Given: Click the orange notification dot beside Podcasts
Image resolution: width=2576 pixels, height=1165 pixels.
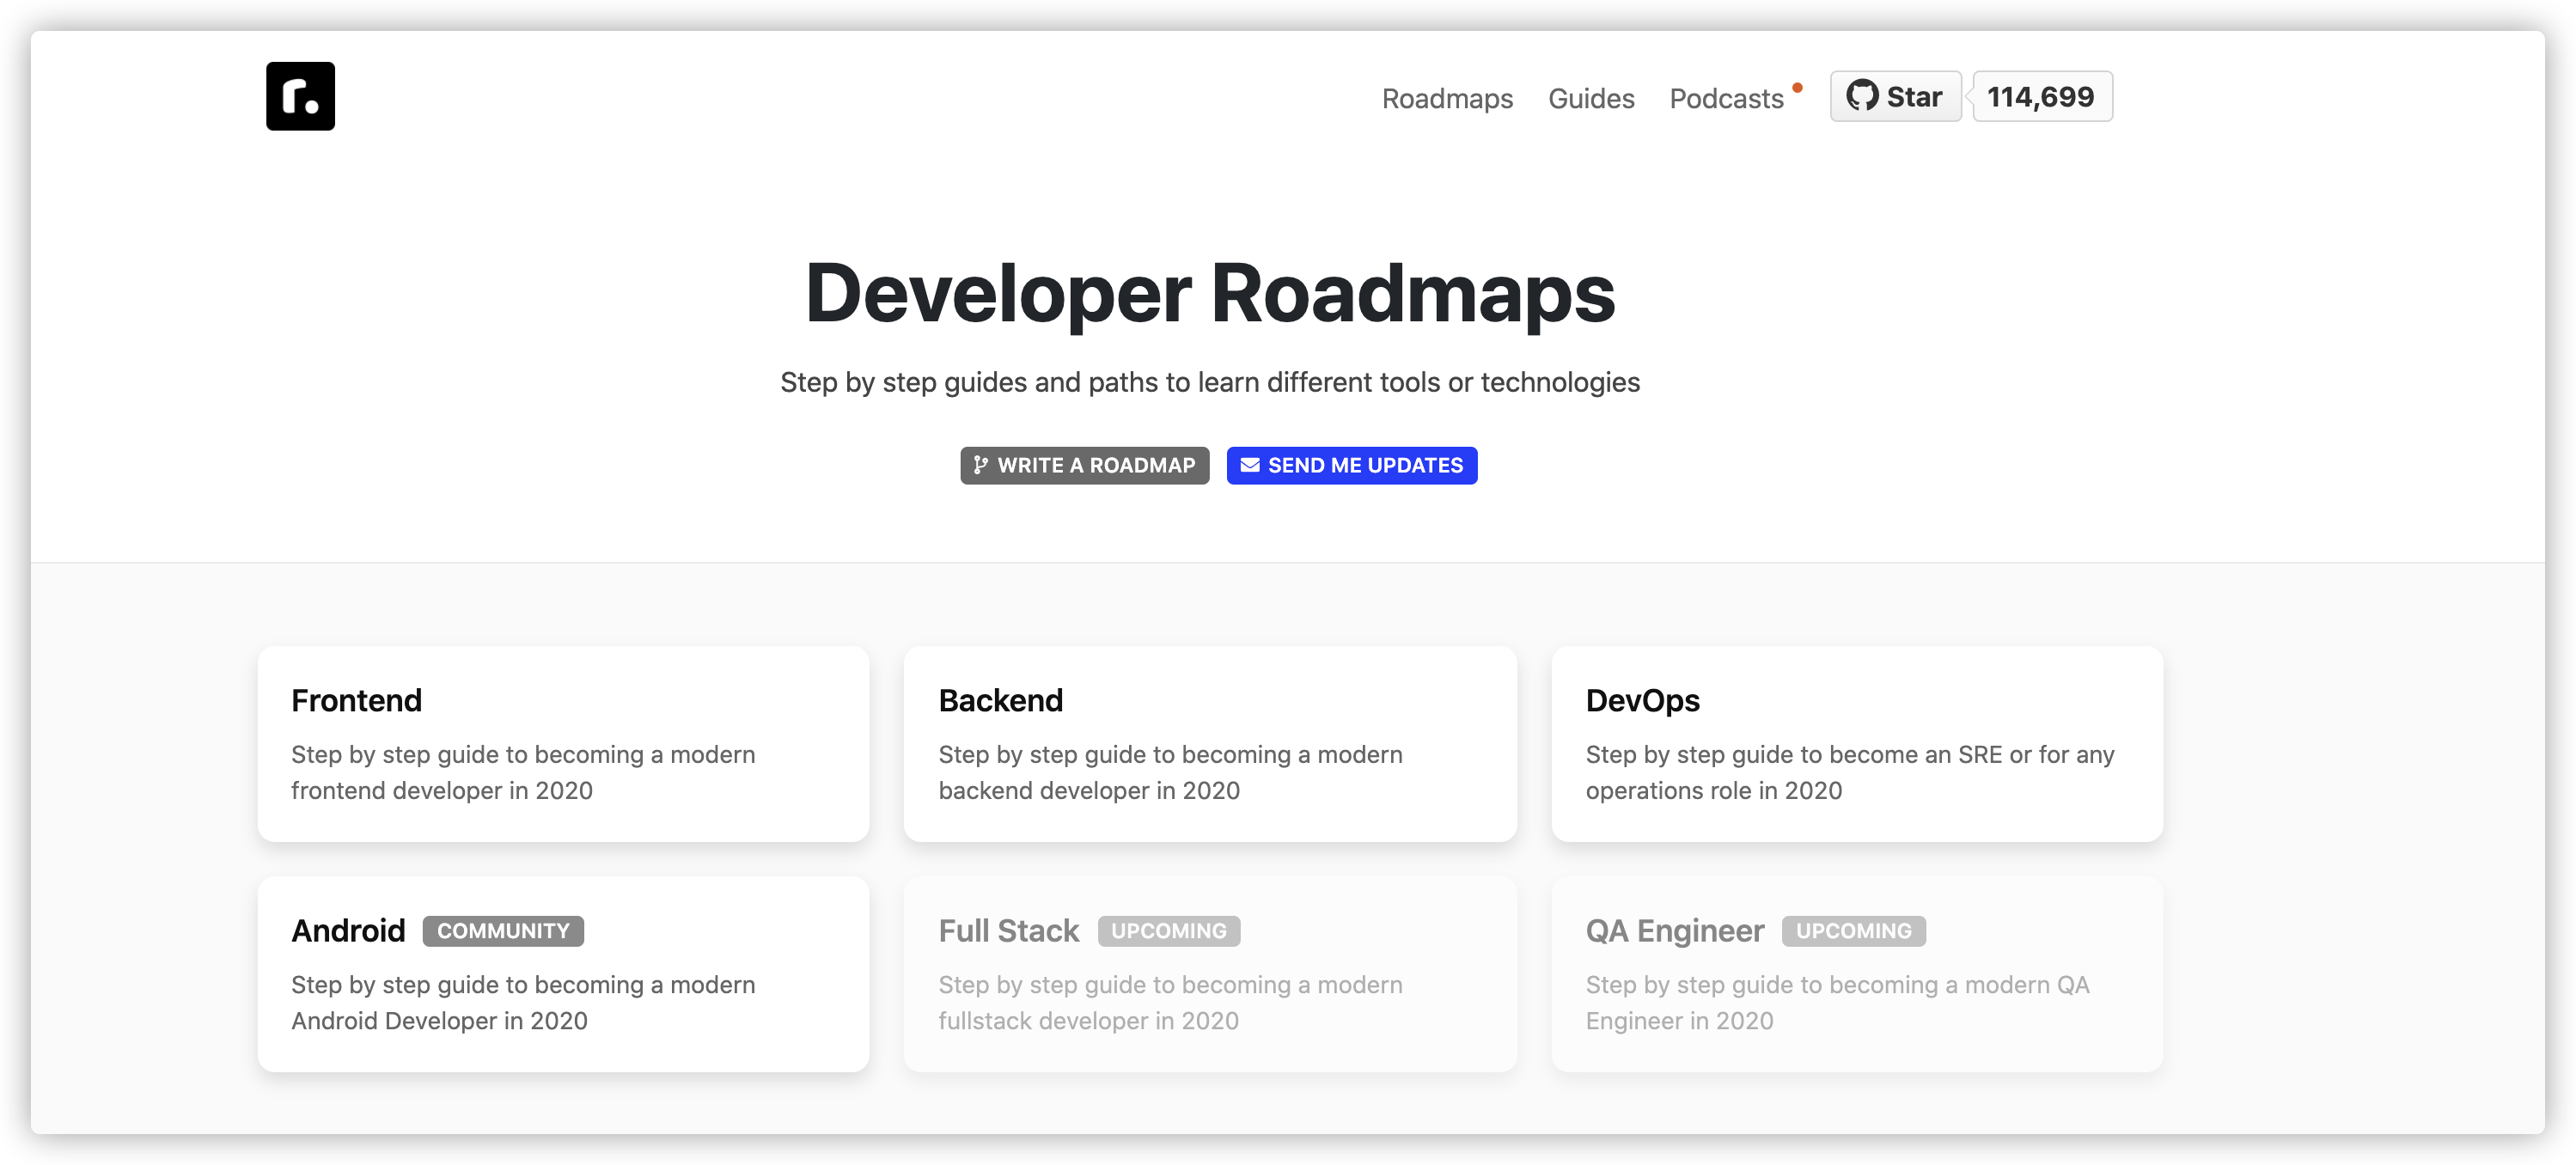Looking at the screenshot, I should pyautogui.click(x=1797, y=88).
